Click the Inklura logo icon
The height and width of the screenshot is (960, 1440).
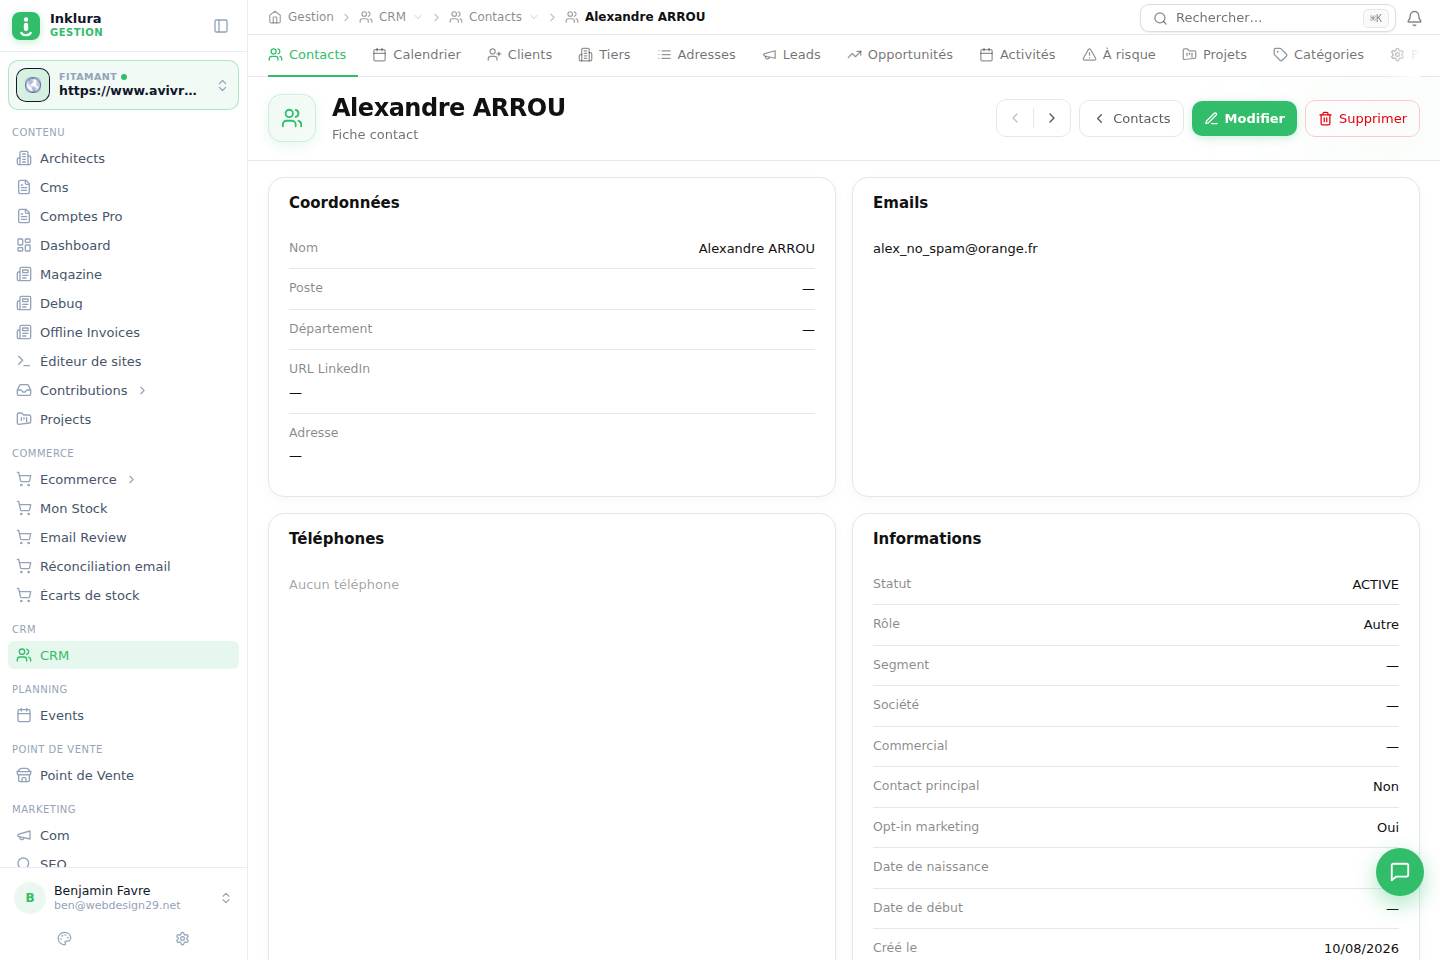click(x=26, y=25)
